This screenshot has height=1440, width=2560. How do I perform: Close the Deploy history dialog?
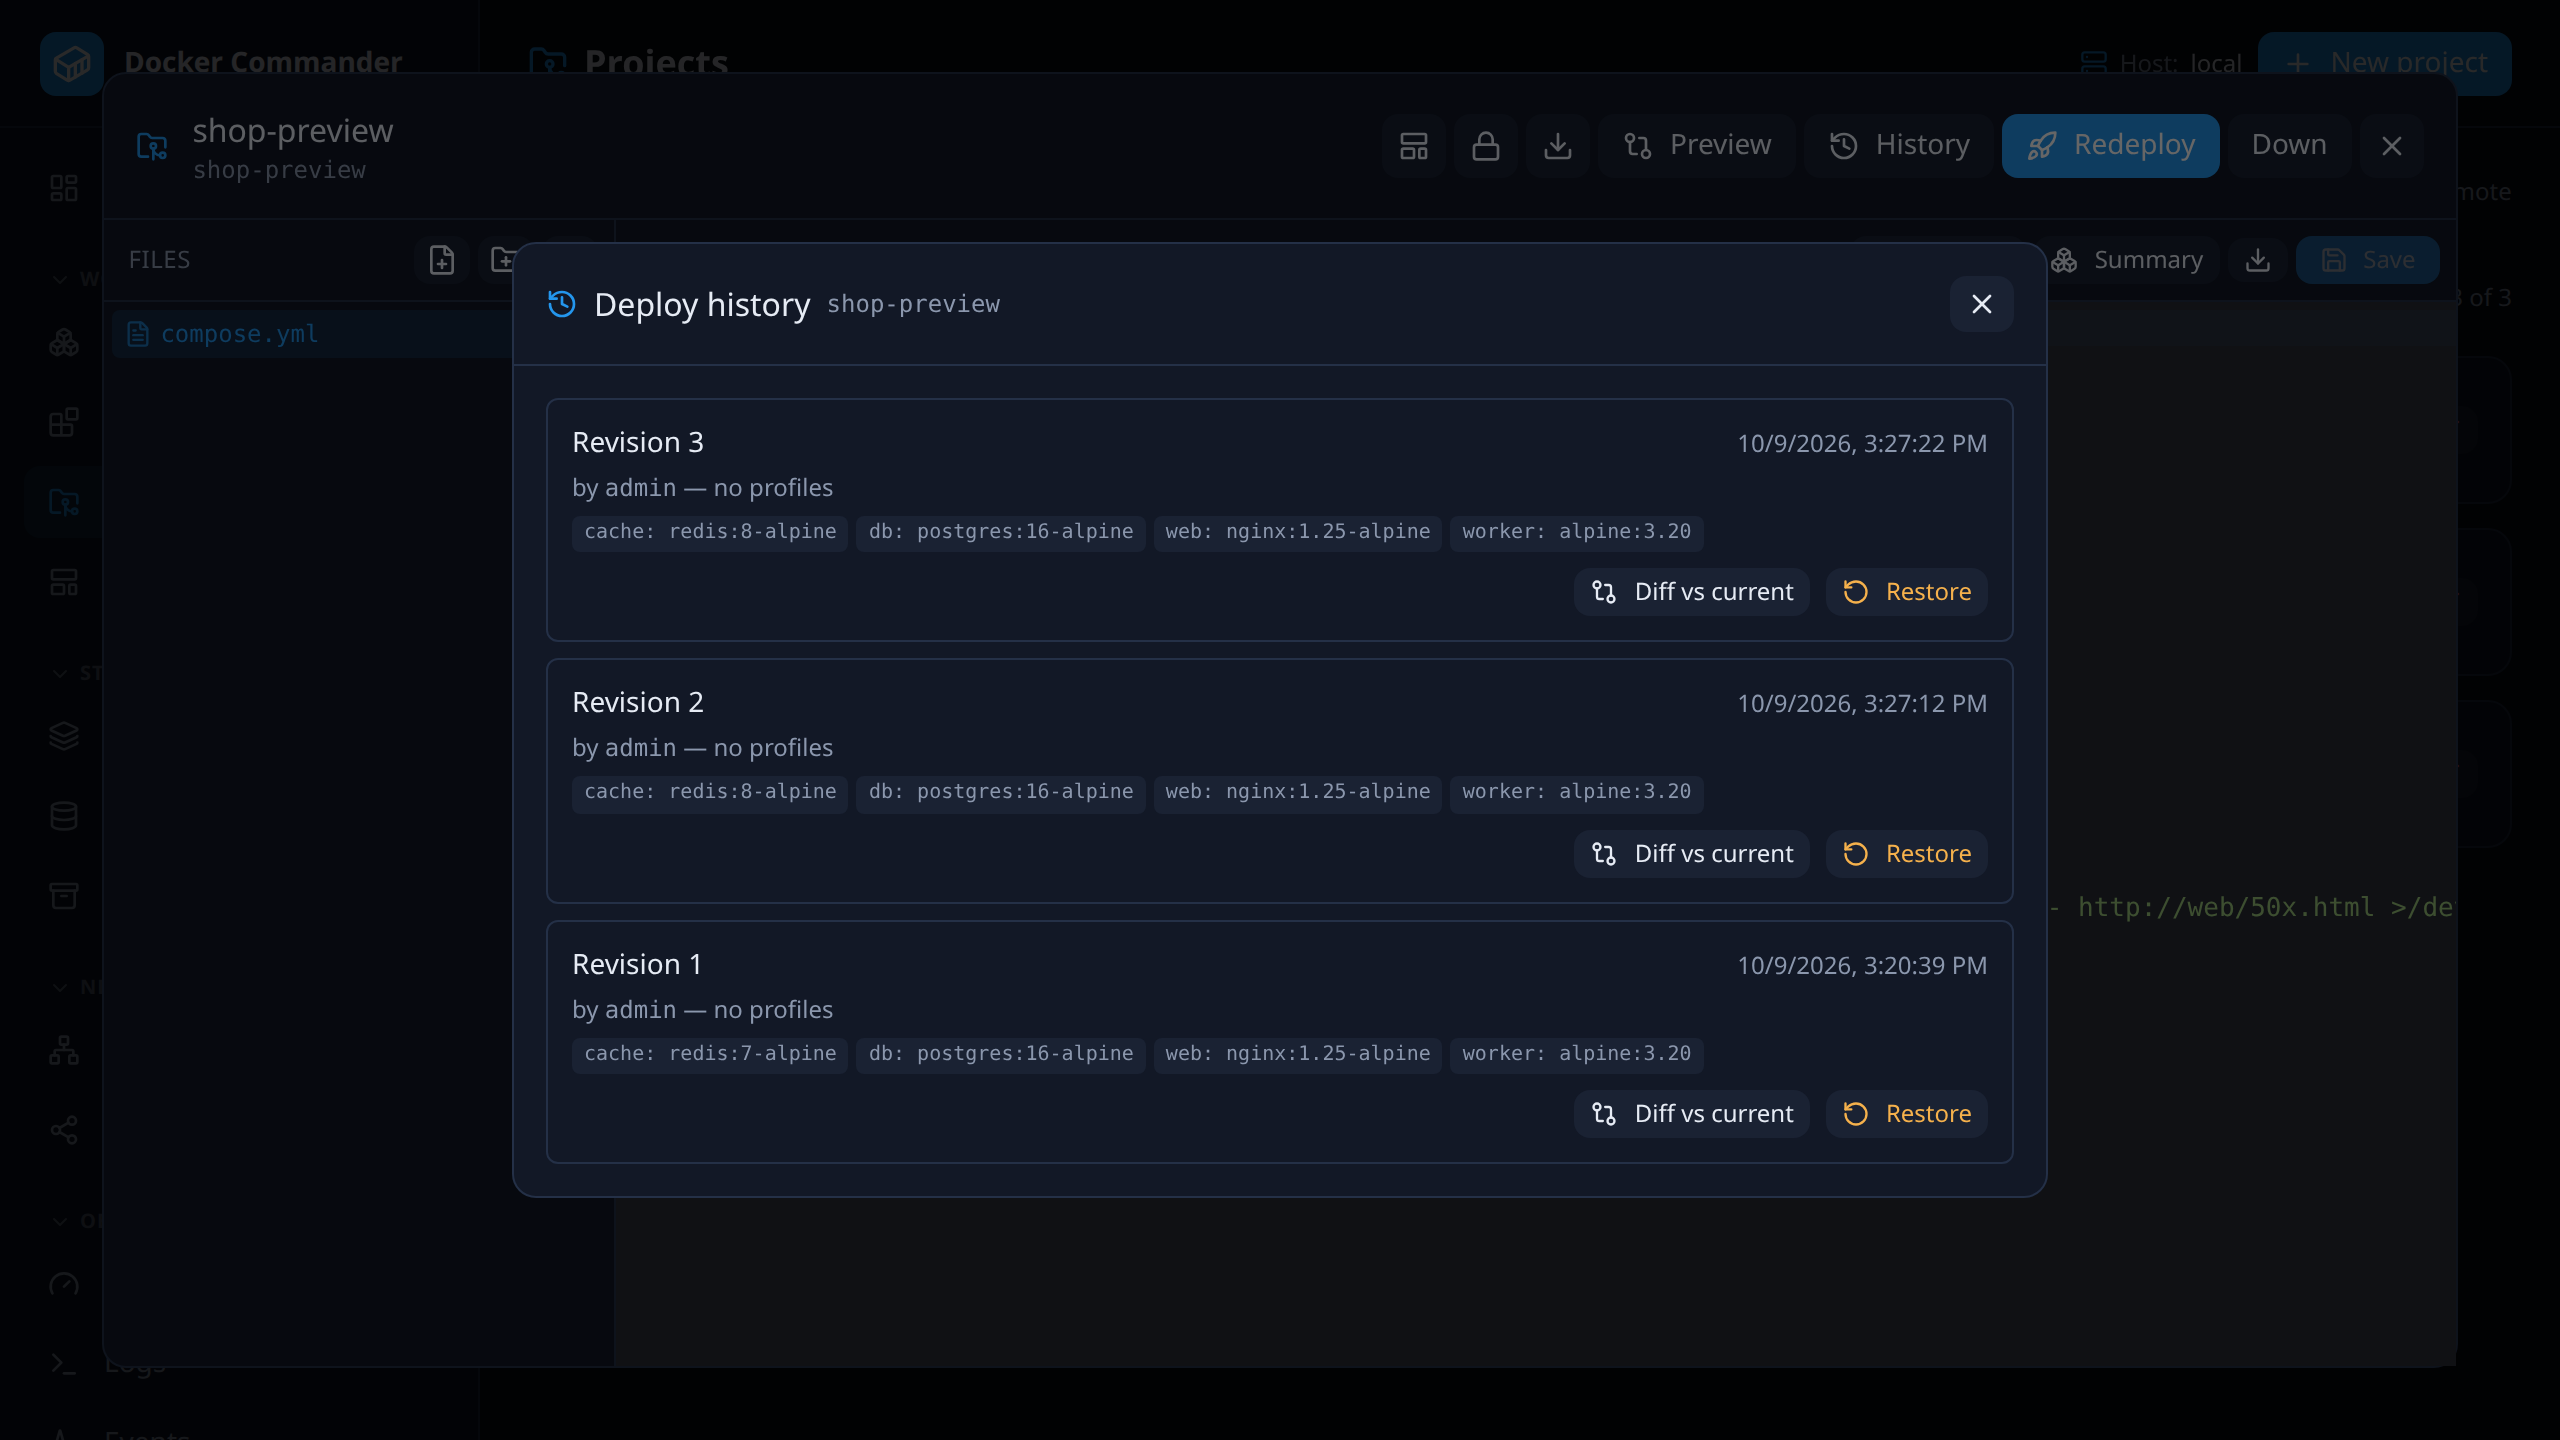point(1981,304)
